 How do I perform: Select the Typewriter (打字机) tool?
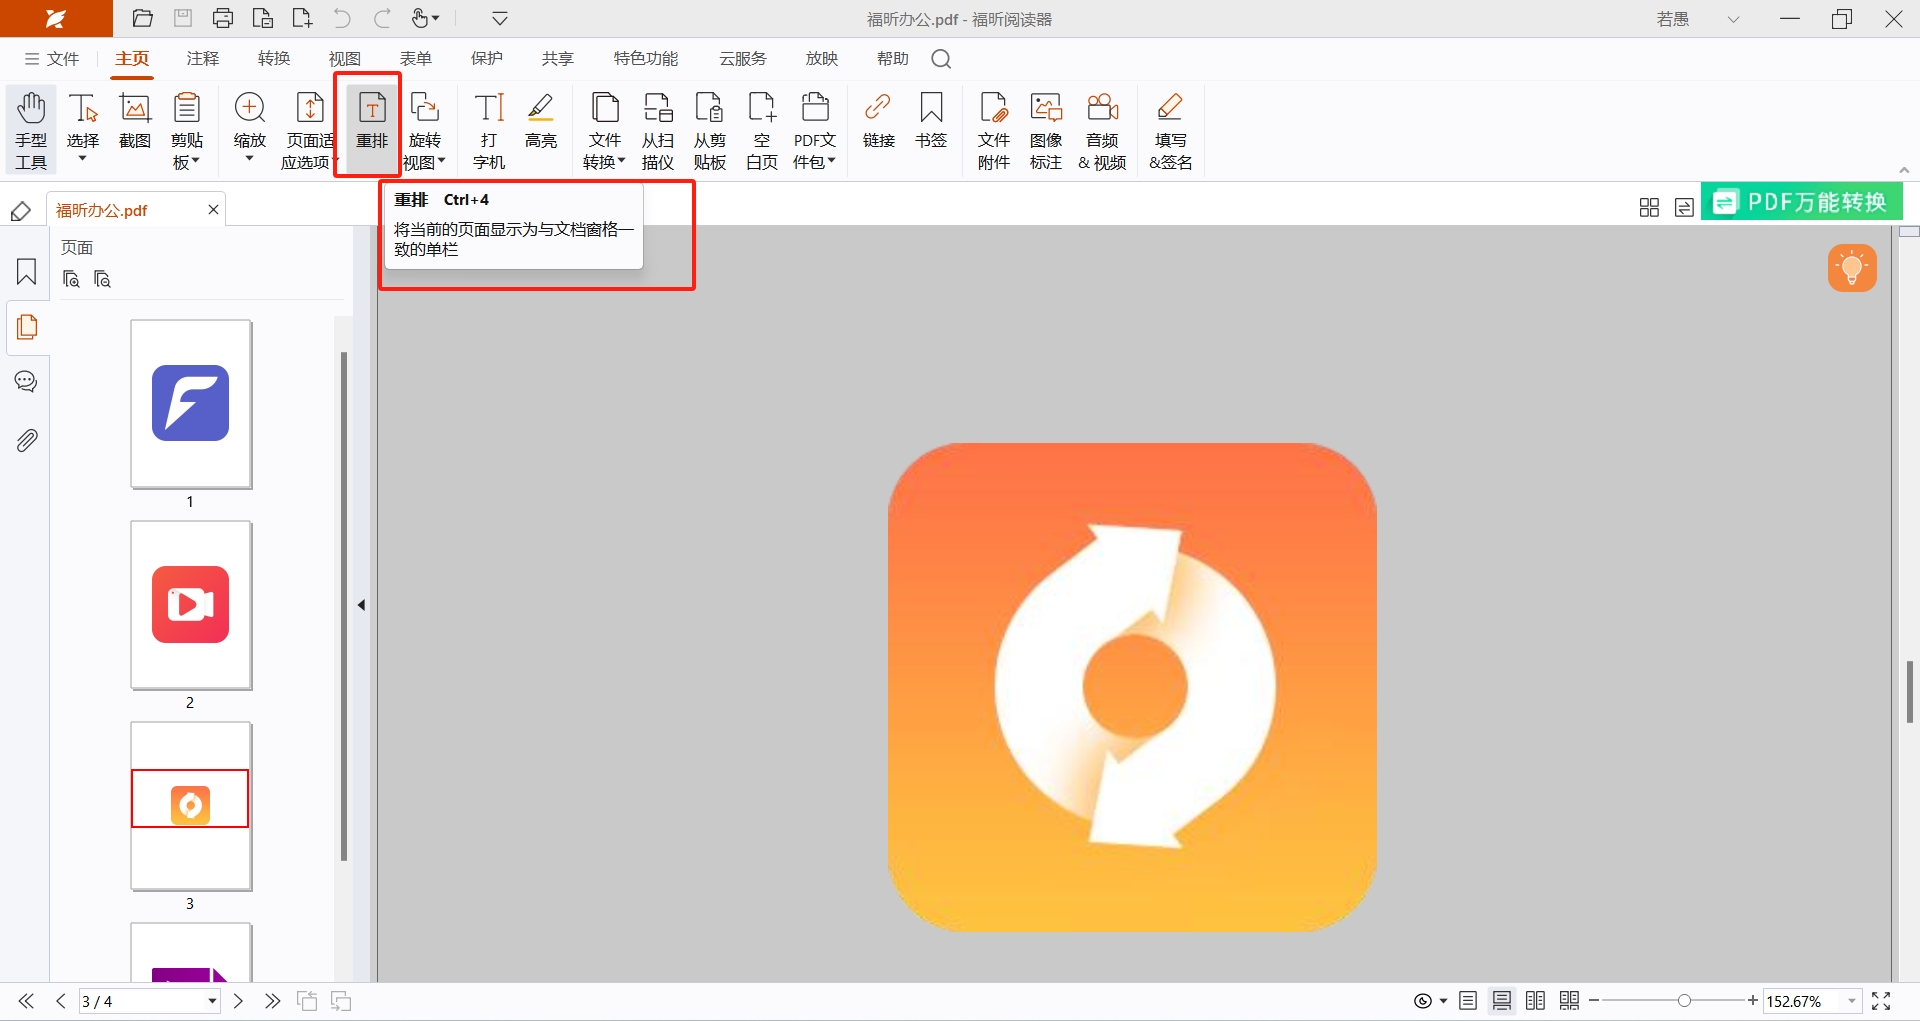click(x=489, y=130)
